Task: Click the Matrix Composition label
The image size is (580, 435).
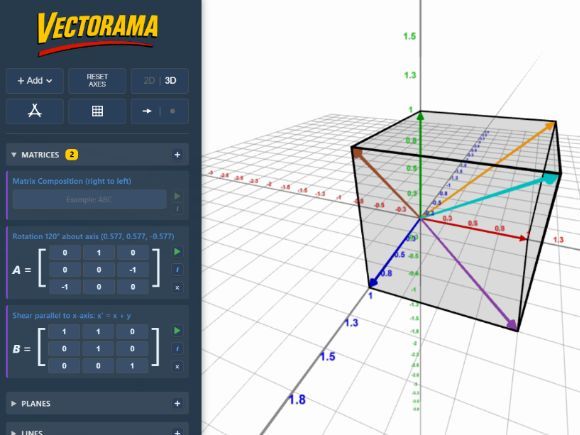Action: point(72,181)
